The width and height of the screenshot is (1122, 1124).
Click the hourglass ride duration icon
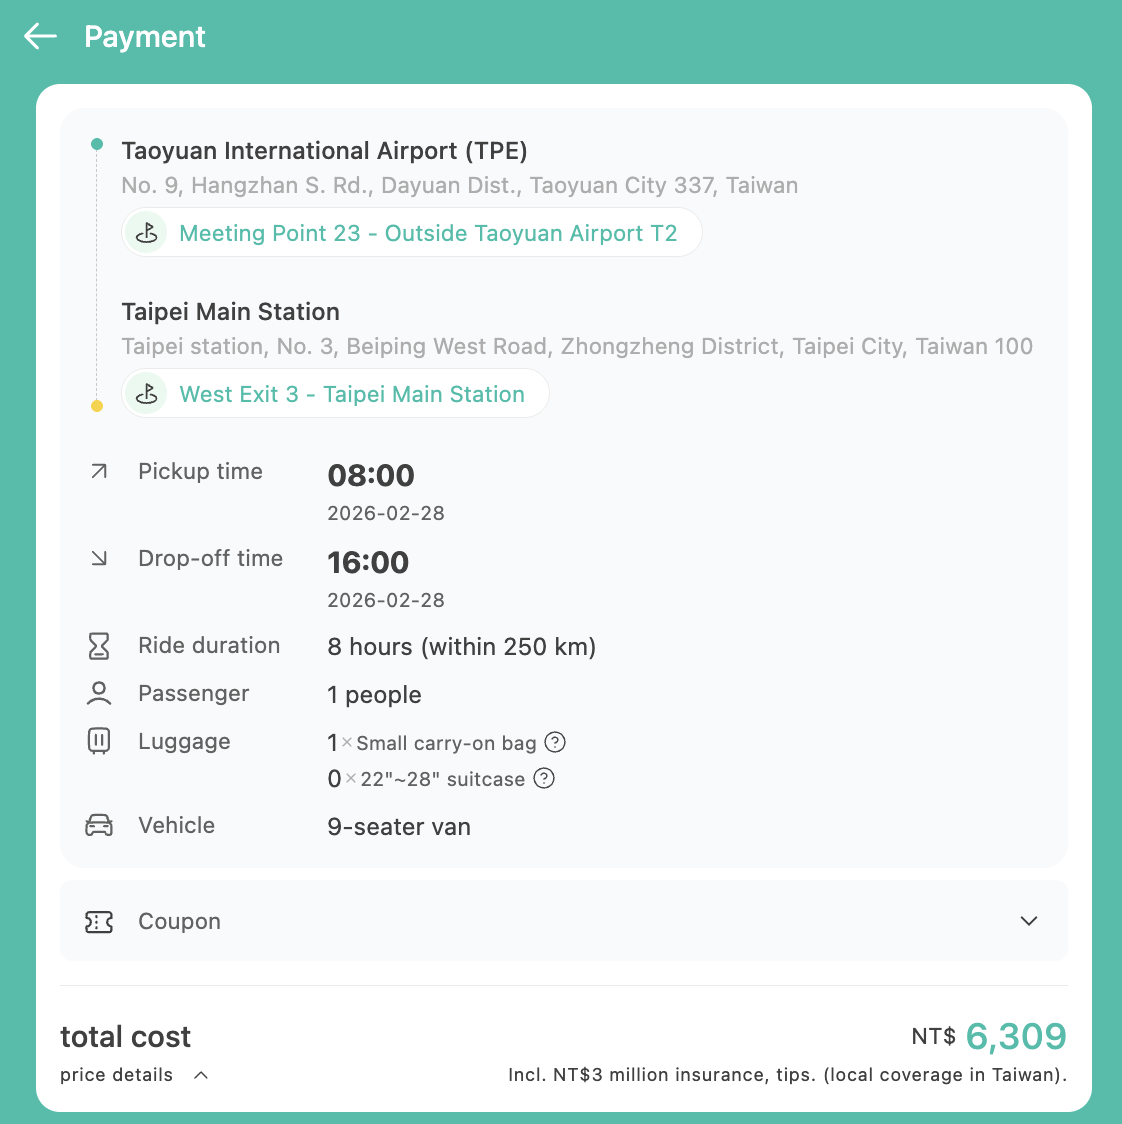tap(99, 646)
